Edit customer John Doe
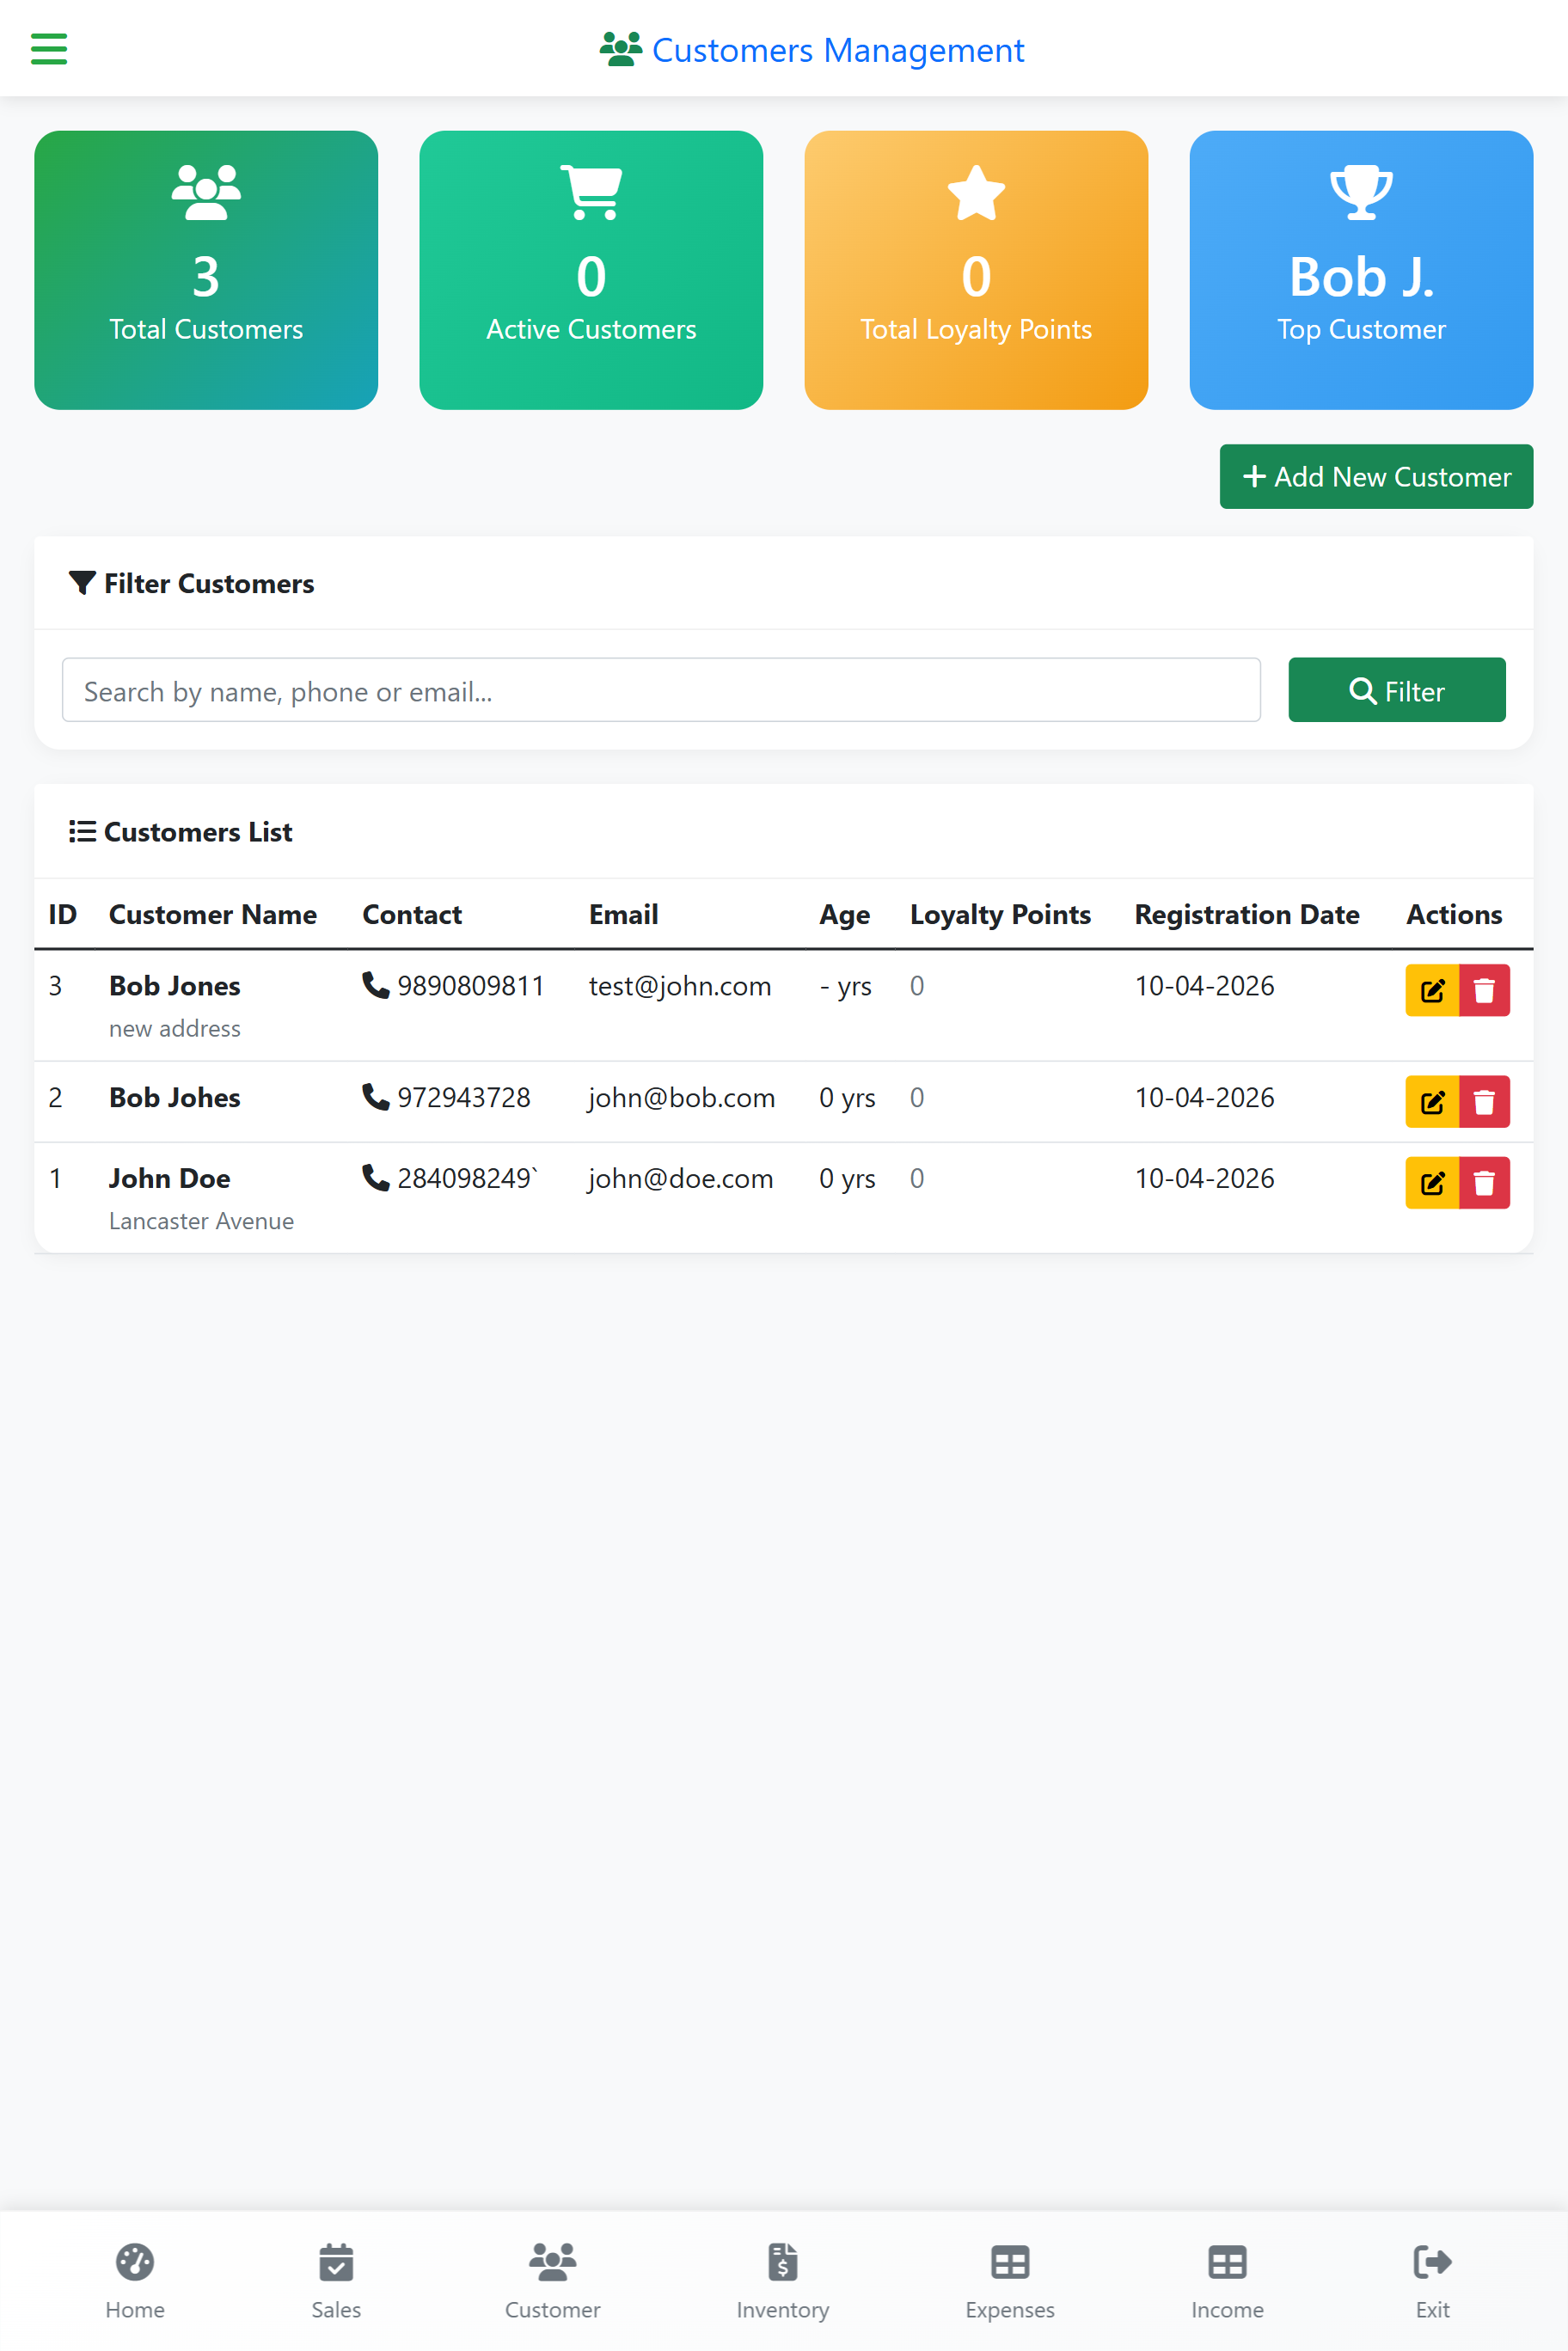Screen dimensions: 1568x2351 (x=1432, y=1183)
